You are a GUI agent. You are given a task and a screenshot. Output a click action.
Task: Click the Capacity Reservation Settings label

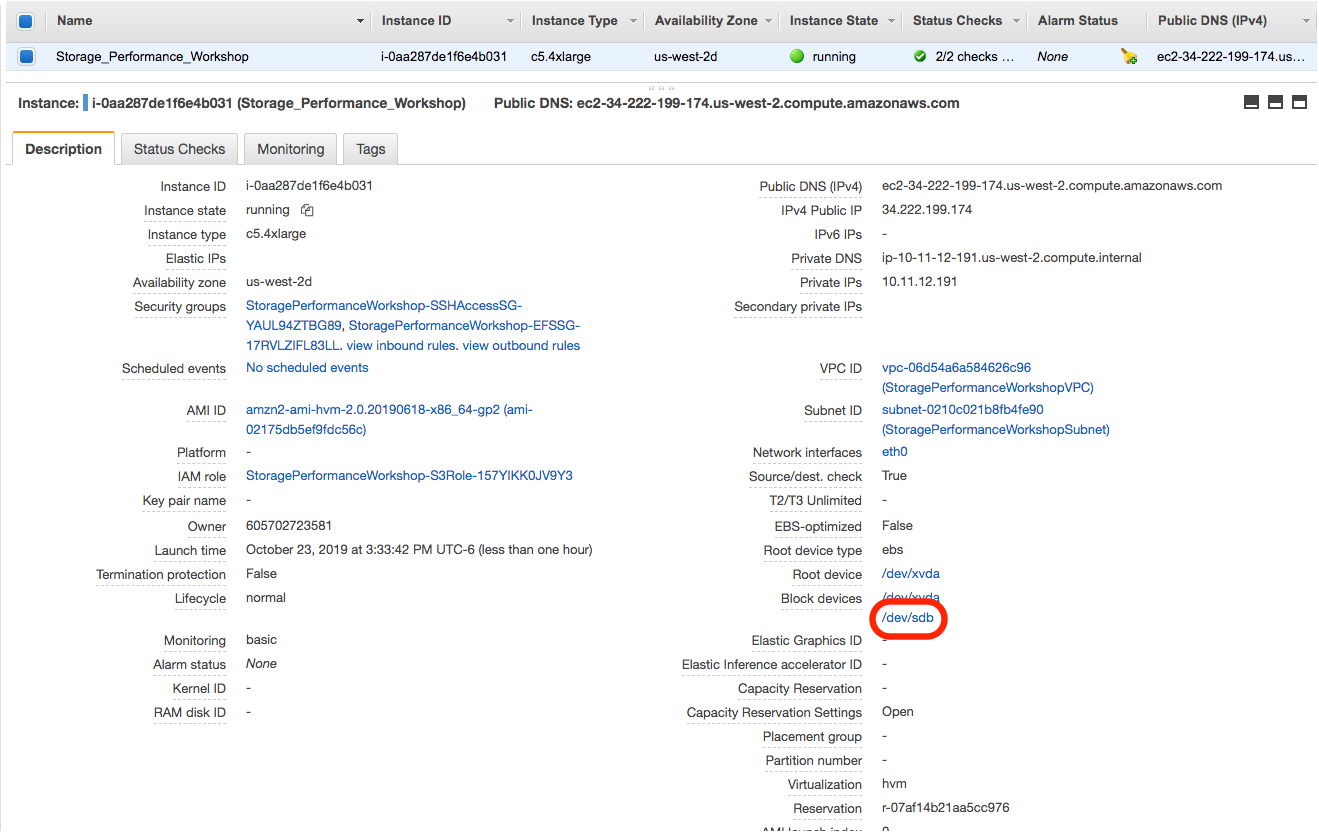[x=774, y=713]
